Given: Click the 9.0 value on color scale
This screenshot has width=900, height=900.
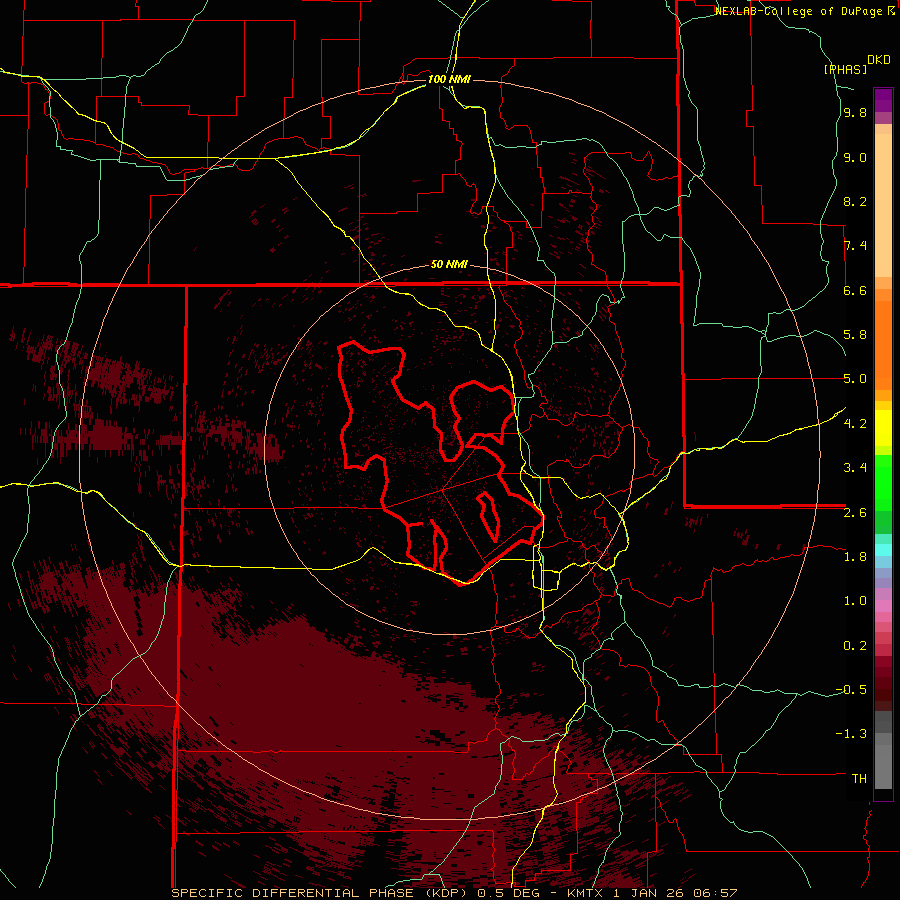Looking at the screenshot, I should pyautogui.click(x=855, y=157).
